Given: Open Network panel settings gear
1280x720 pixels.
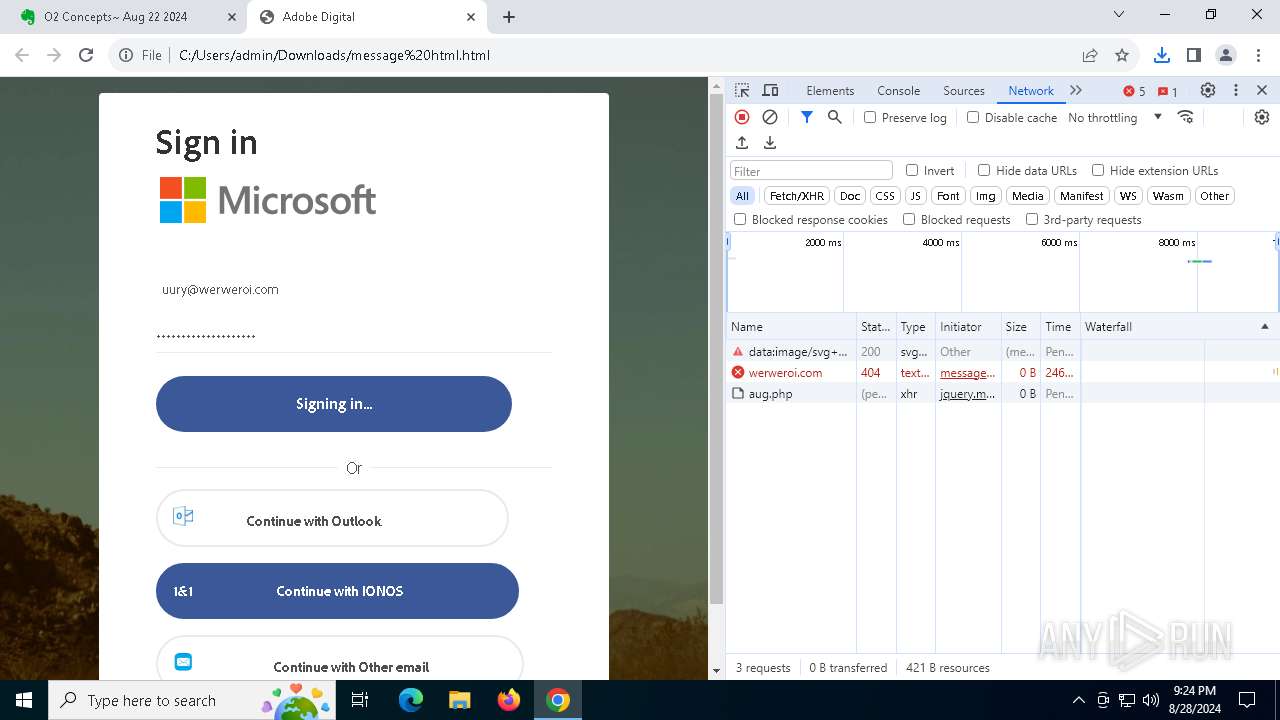Looking at the screenshot, I should 1262,117.
